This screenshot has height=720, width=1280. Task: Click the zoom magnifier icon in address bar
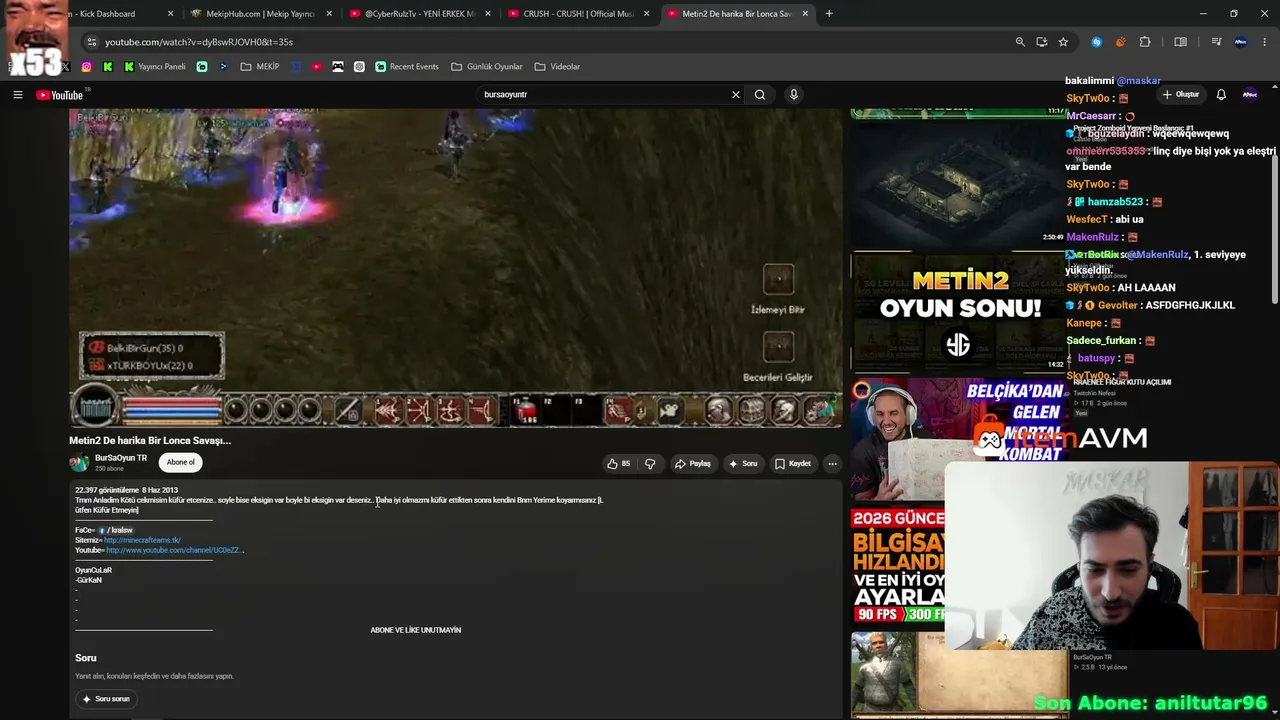tap(1020, 42)
